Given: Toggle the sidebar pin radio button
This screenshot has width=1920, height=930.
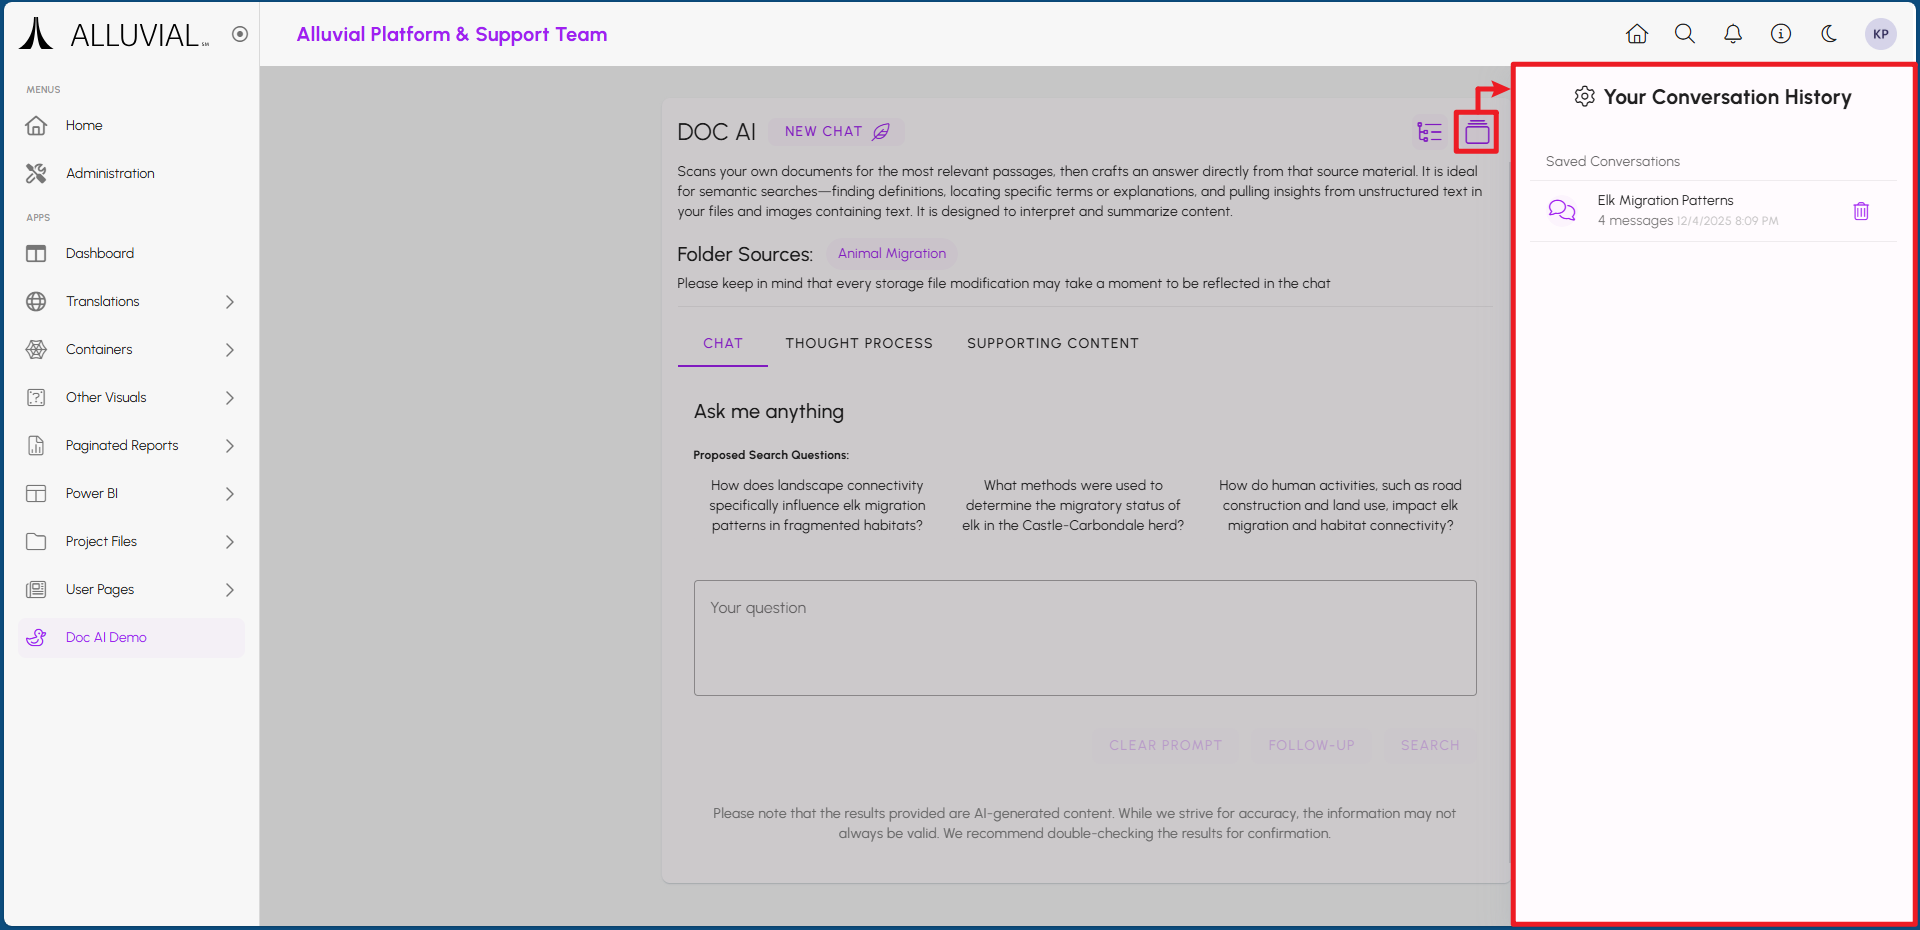Looking at the screenshot, I should (x=240, y=34).
